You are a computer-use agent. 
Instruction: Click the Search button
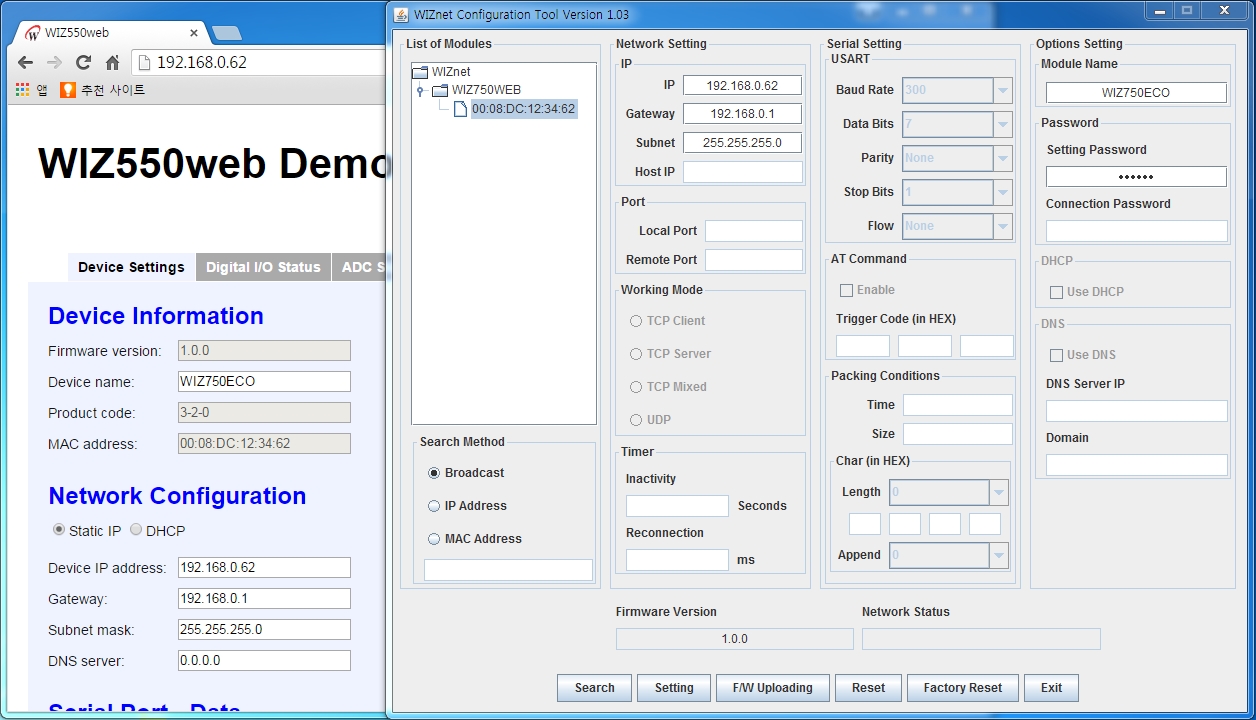click(x=594, y=688)
